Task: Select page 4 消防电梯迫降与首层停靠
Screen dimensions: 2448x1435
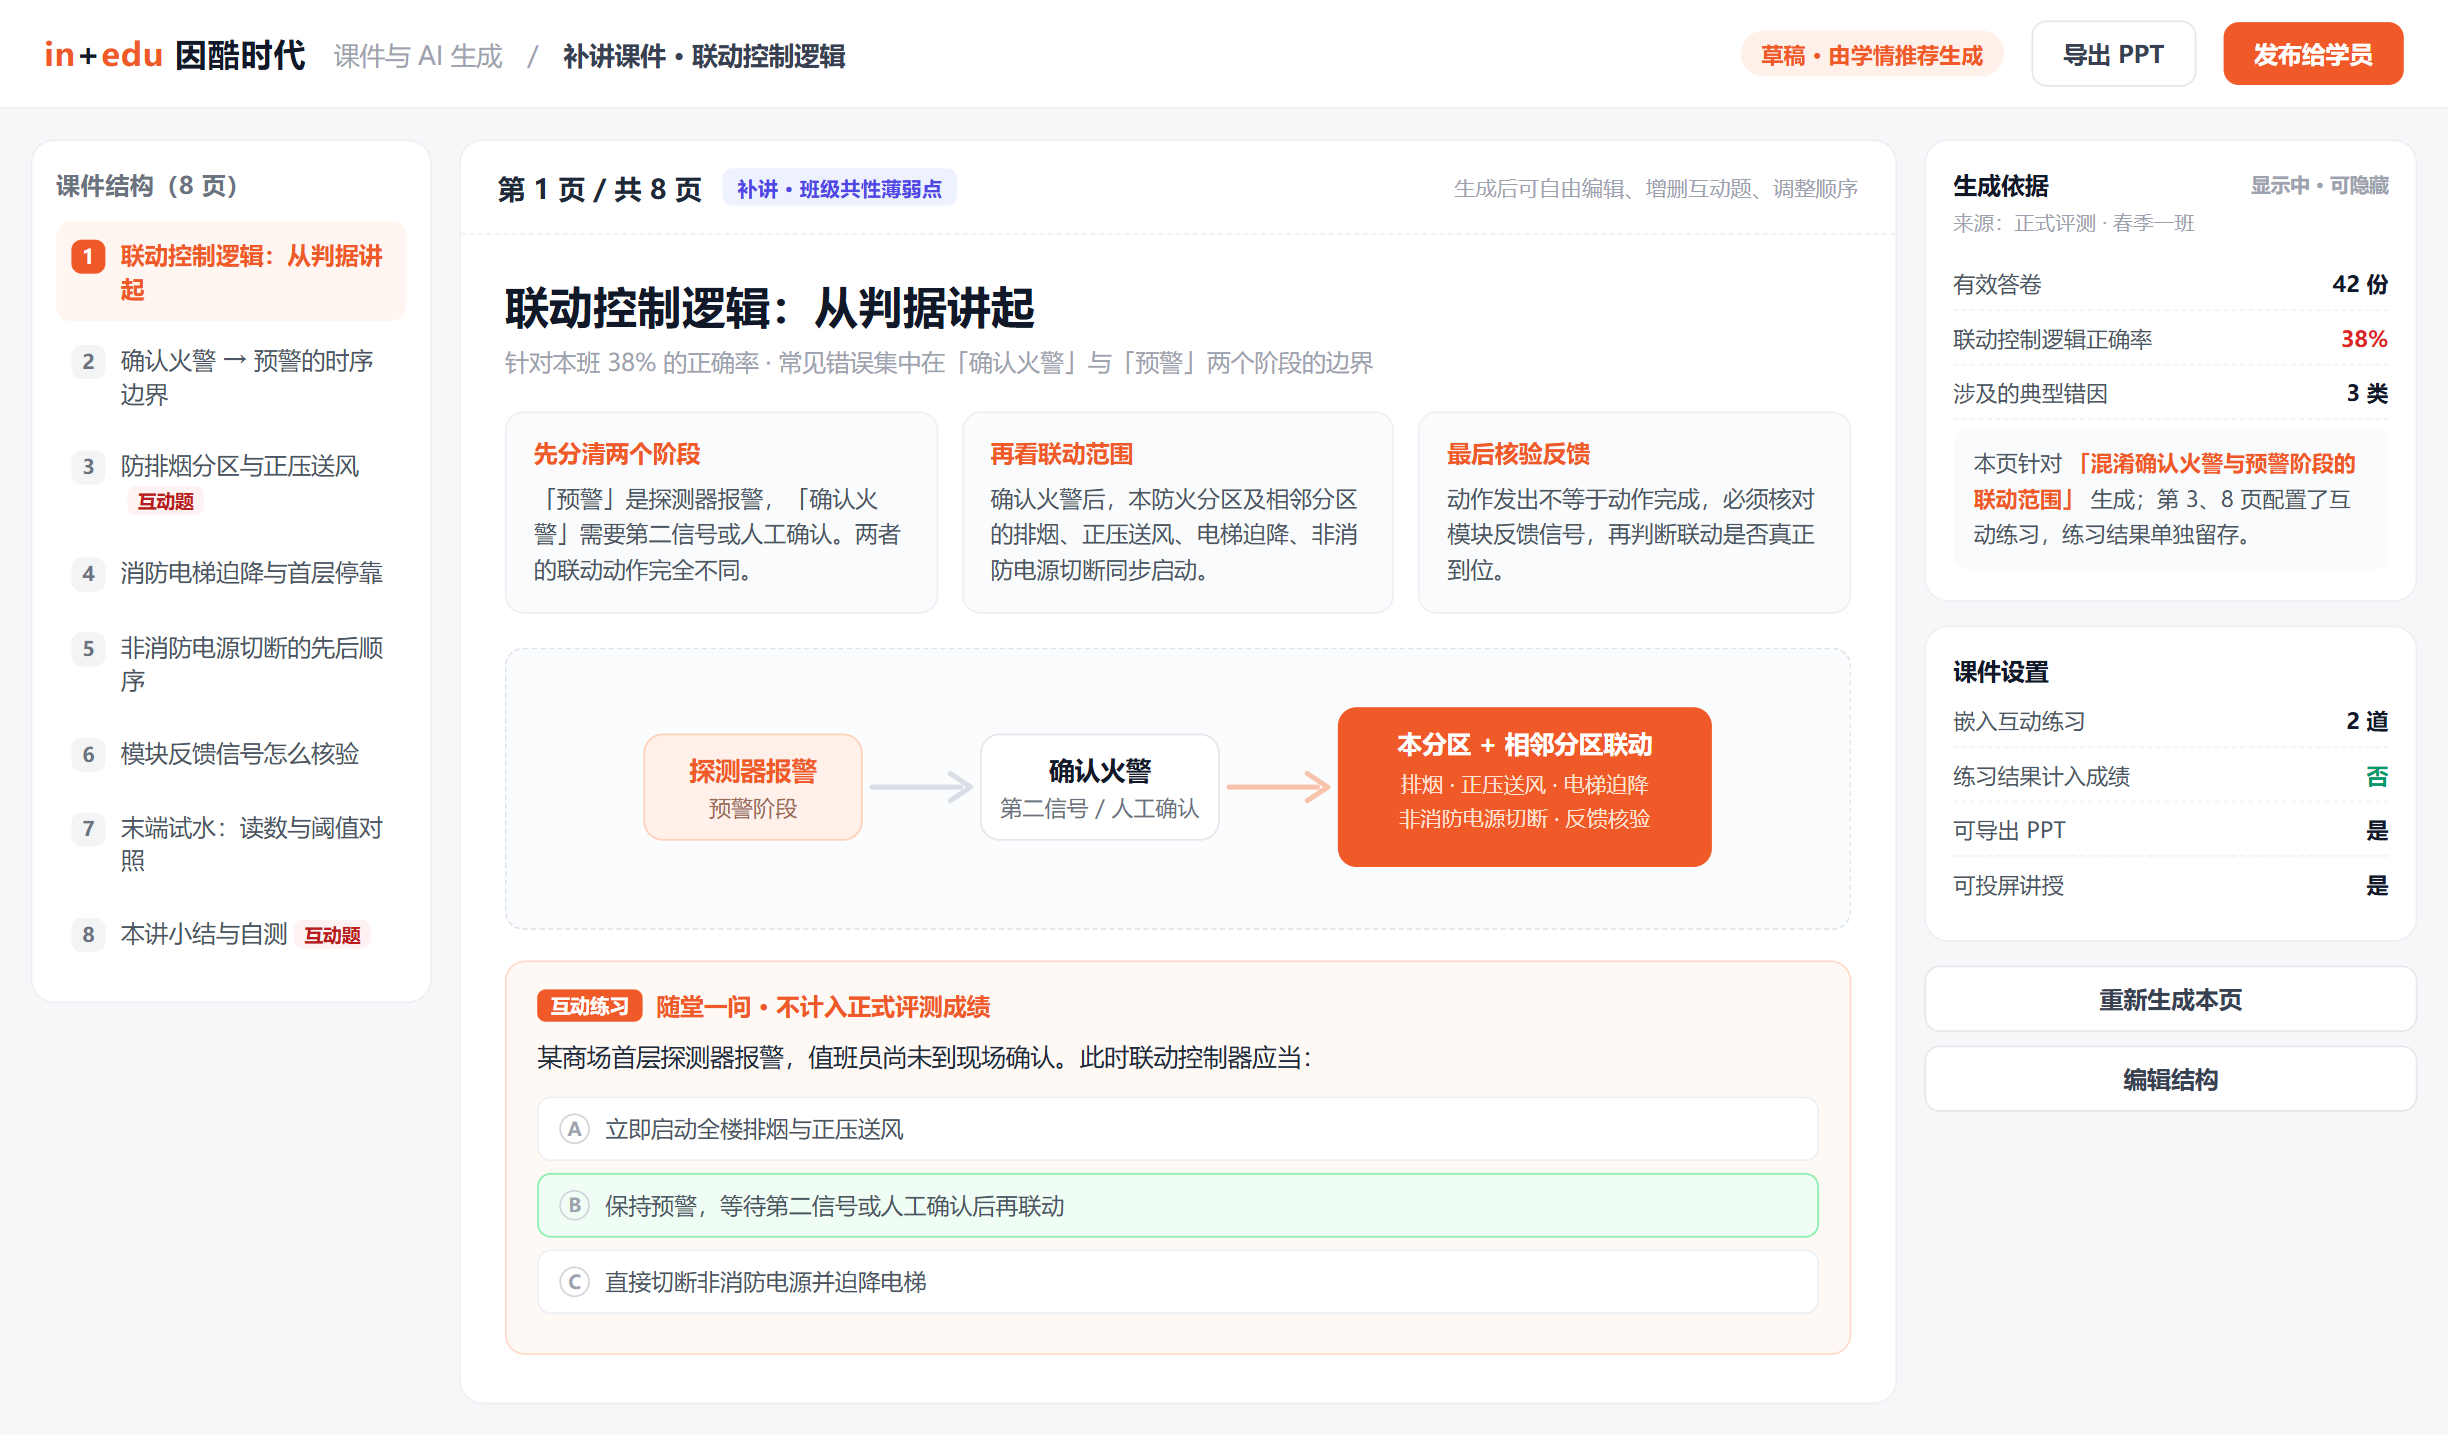Action: click(231, 573)
